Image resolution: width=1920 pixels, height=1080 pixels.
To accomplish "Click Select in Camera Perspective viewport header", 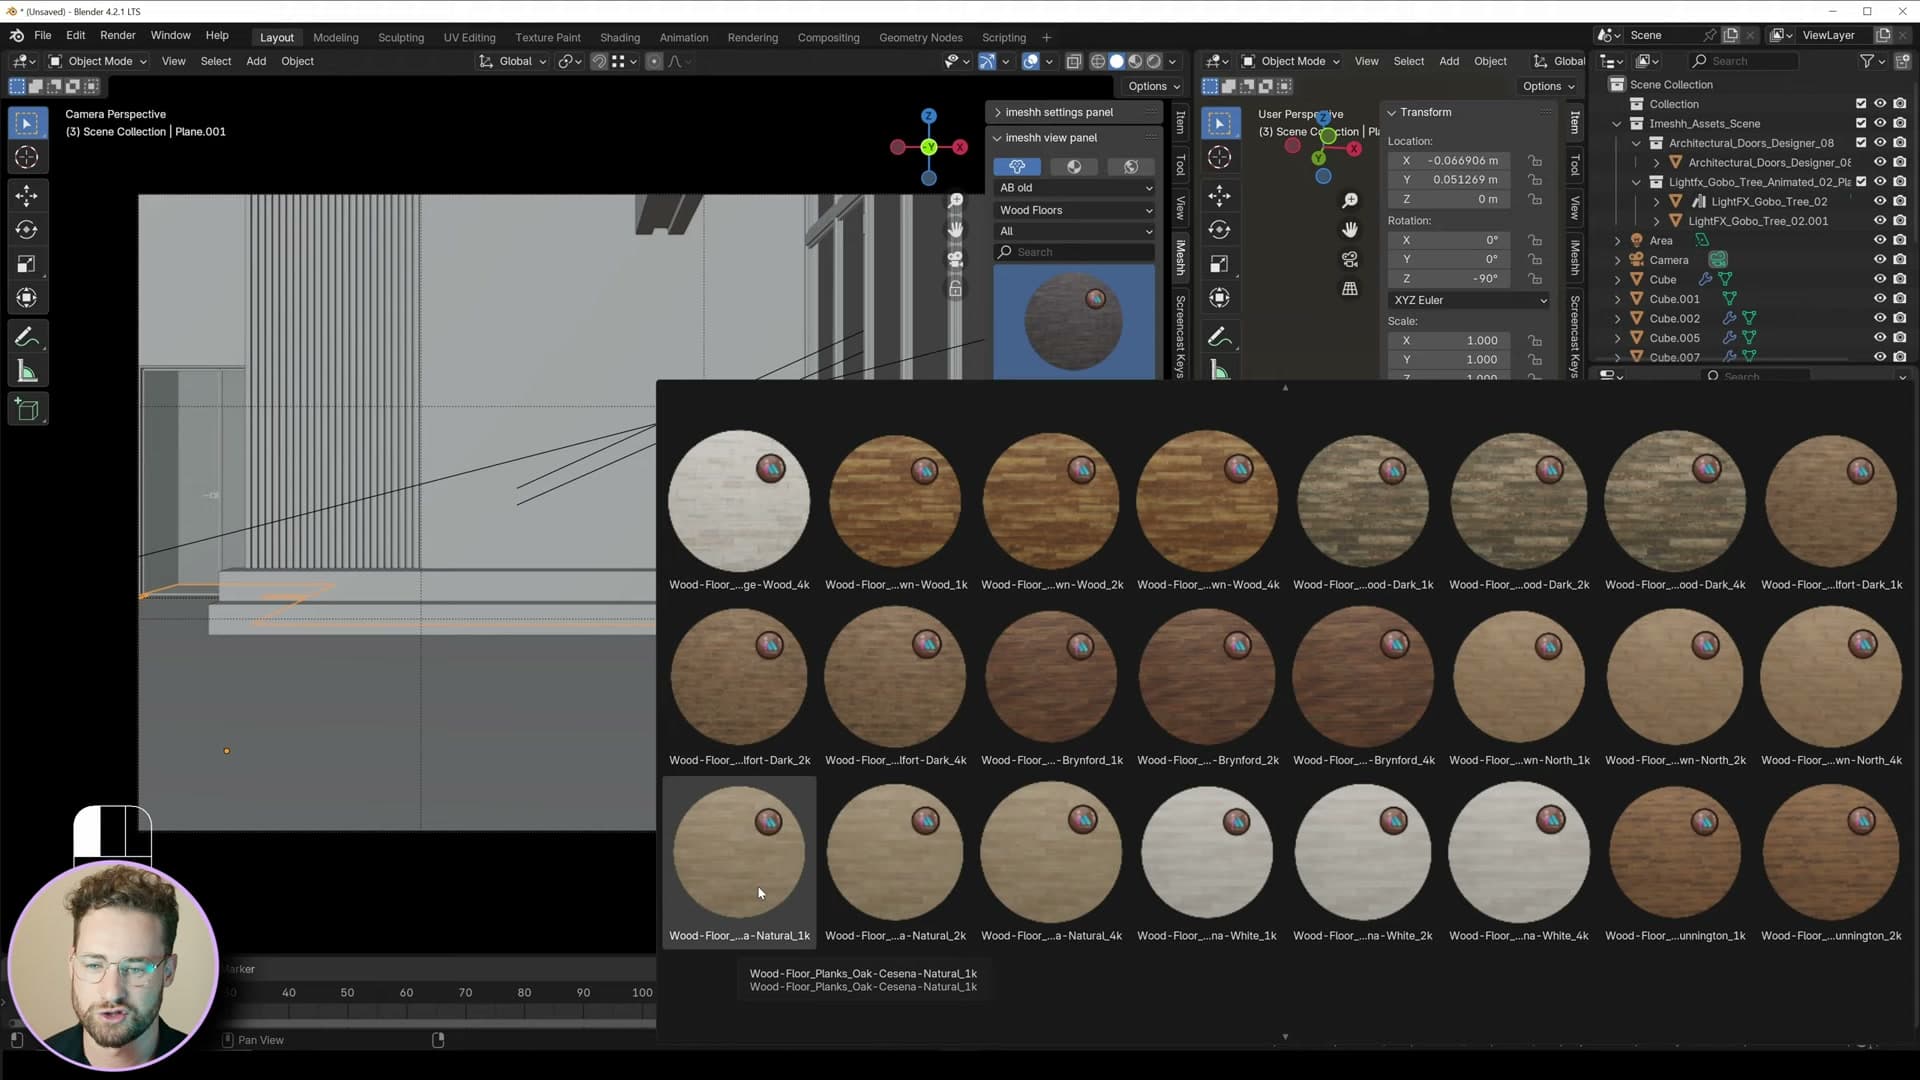I will [216, 61].
